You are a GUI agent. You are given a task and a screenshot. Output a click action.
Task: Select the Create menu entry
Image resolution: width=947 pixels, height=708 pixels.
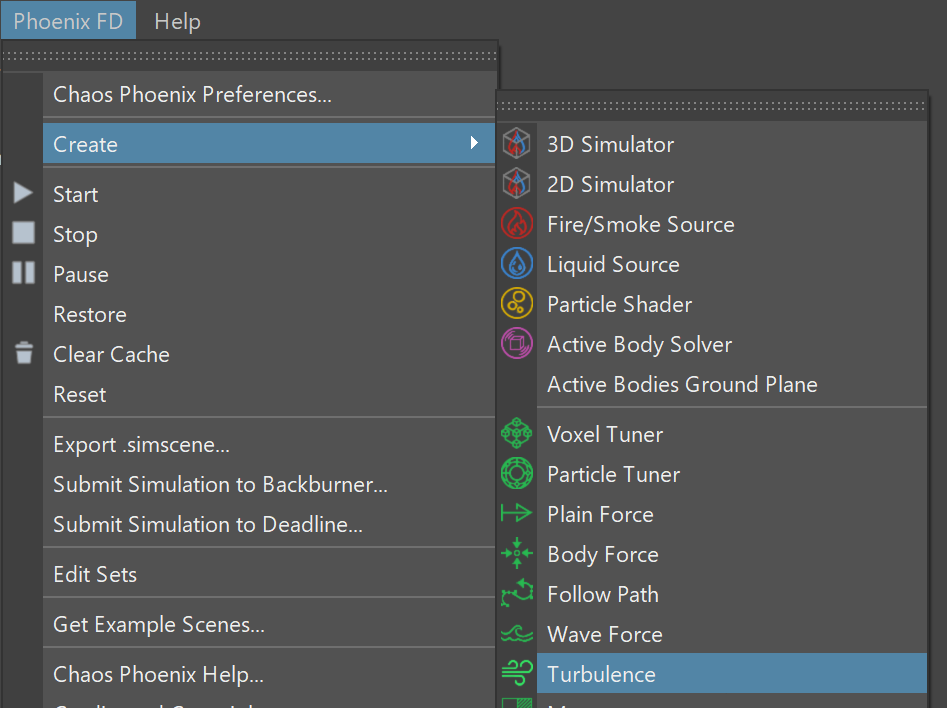[x=269, y=144]
